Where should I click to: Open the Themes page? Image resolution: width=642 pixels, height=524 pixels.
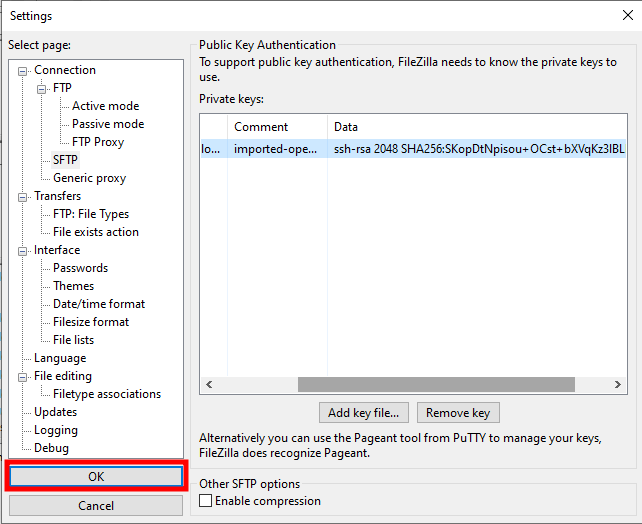pyautogui.click(x=73, y=286)
